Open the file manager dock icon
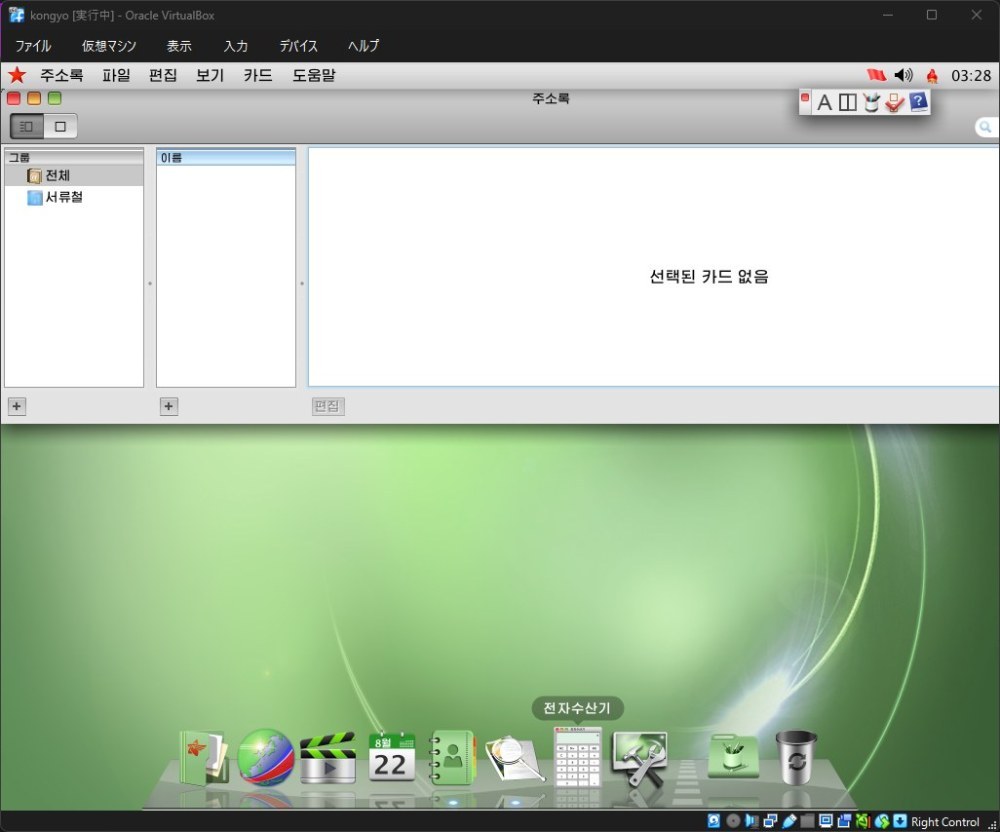This screenshot has width=1000, height=832. coord(204,758)
